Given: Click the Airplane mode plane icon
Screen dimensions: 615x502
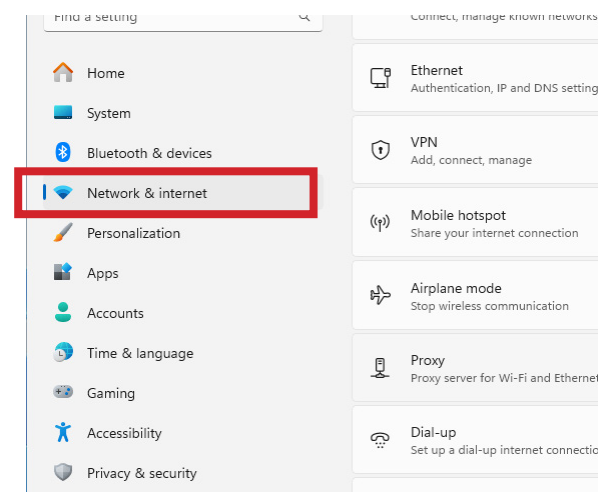Looking at the screenshot, I should point(380,295).
